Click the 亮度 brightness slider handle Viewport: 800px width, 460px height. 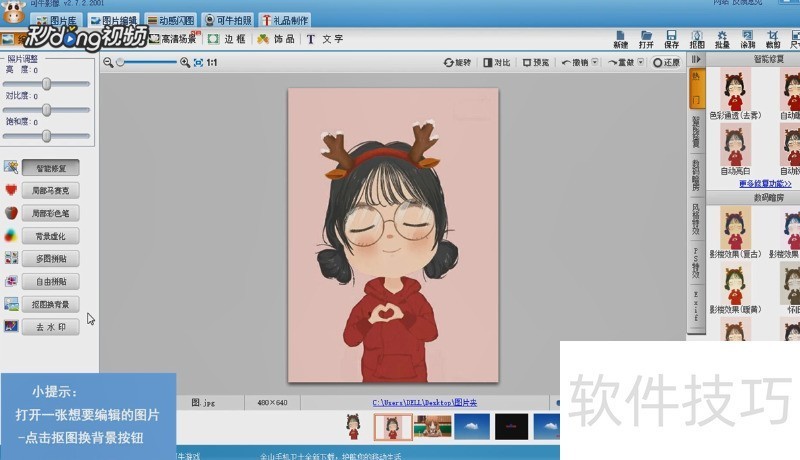pyautogui.click(x=46, y=84)
